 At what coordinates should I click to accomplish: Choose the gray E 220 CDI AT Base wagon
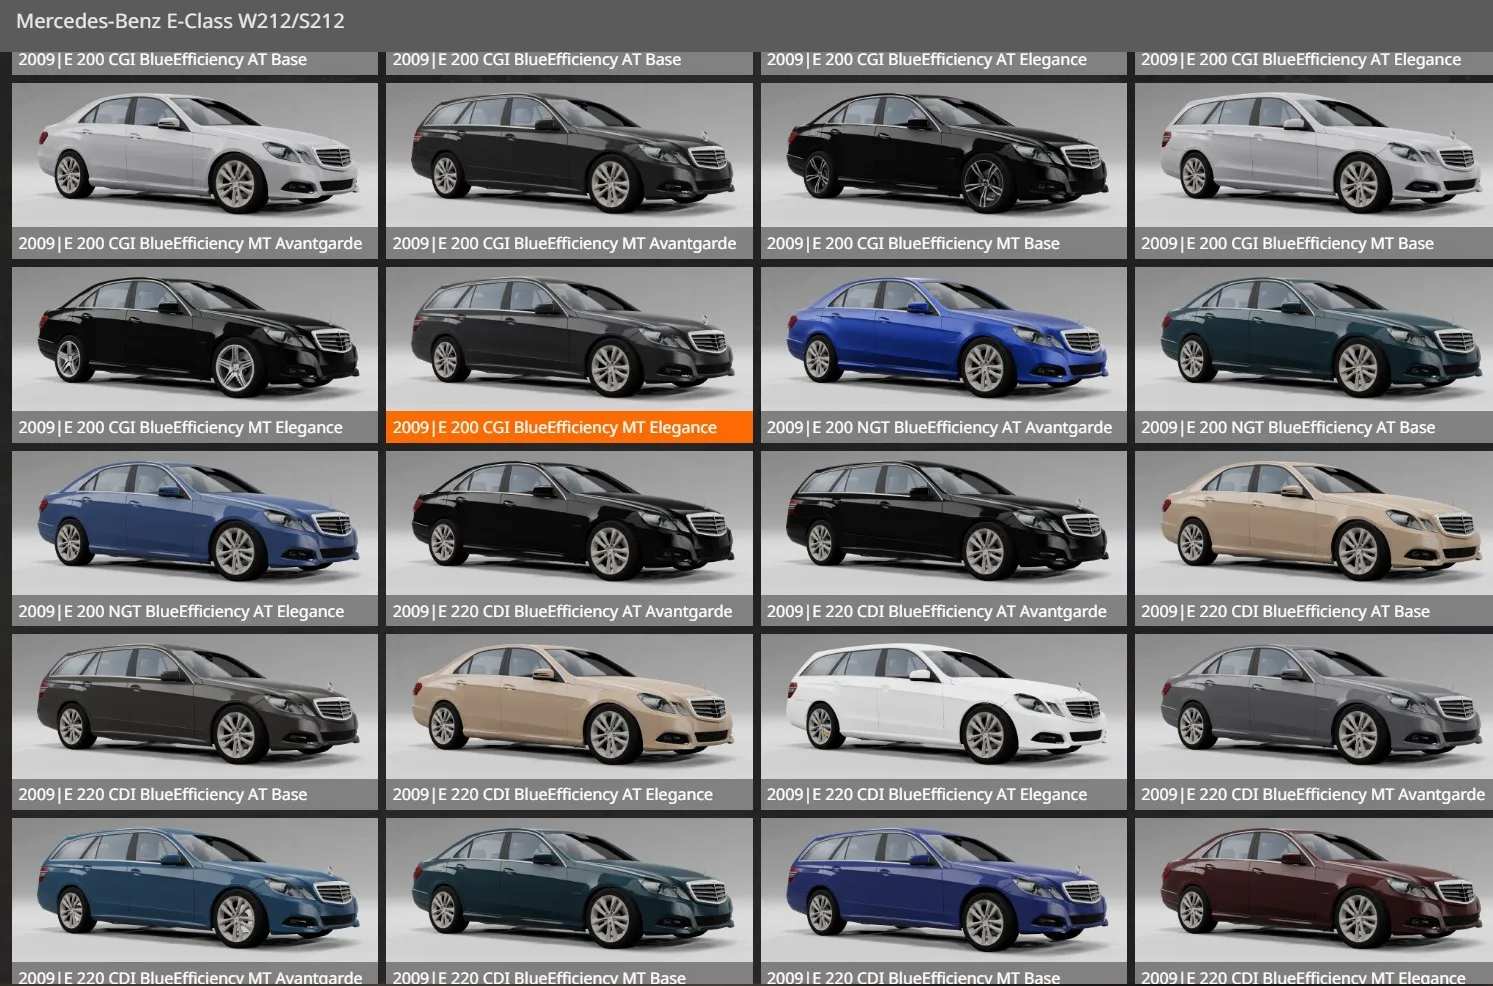[195, 722]
